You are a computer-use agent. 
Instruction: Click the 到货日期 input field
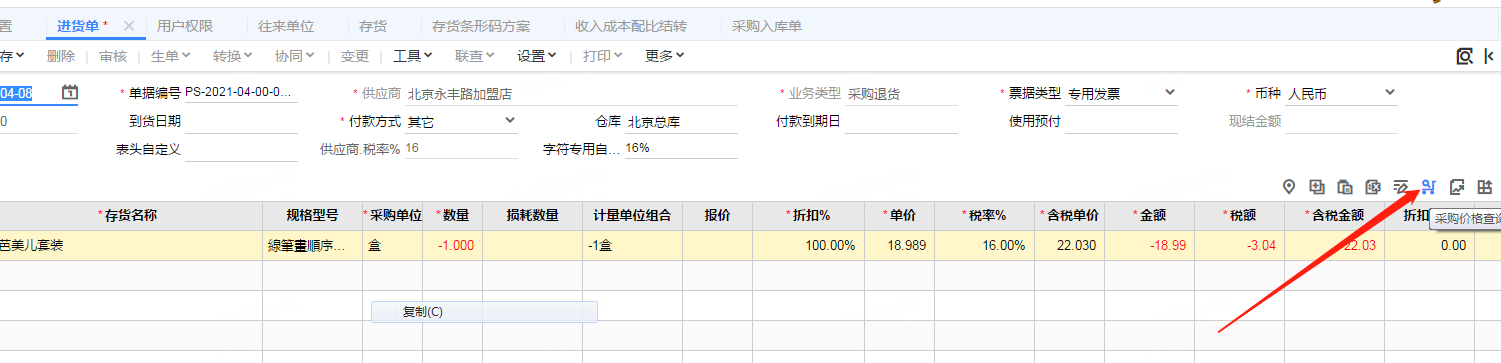point(241,122)
